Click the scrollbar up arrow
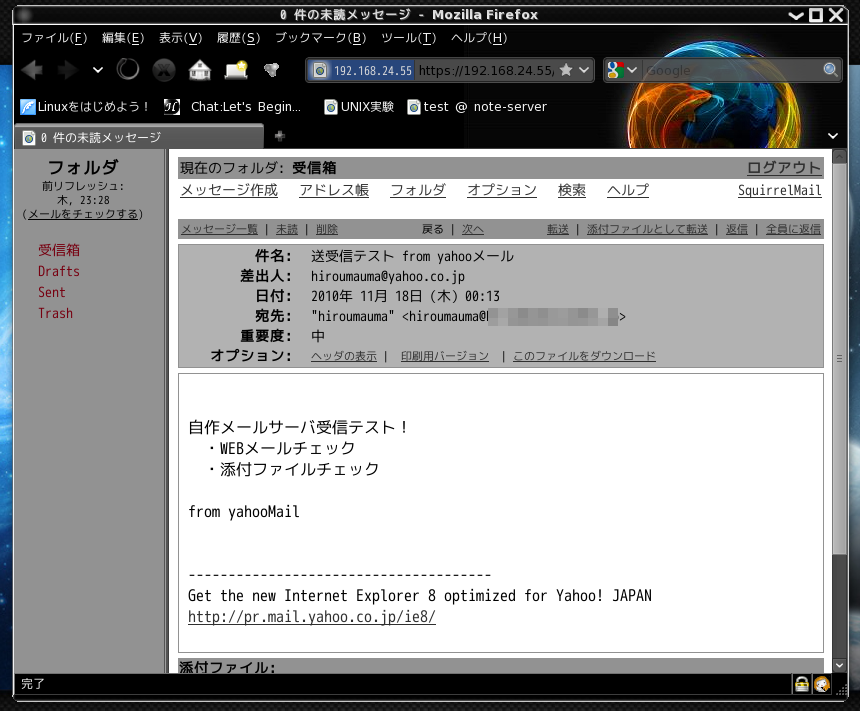This screenshot has width=860, height=711. tap(839, 156)
